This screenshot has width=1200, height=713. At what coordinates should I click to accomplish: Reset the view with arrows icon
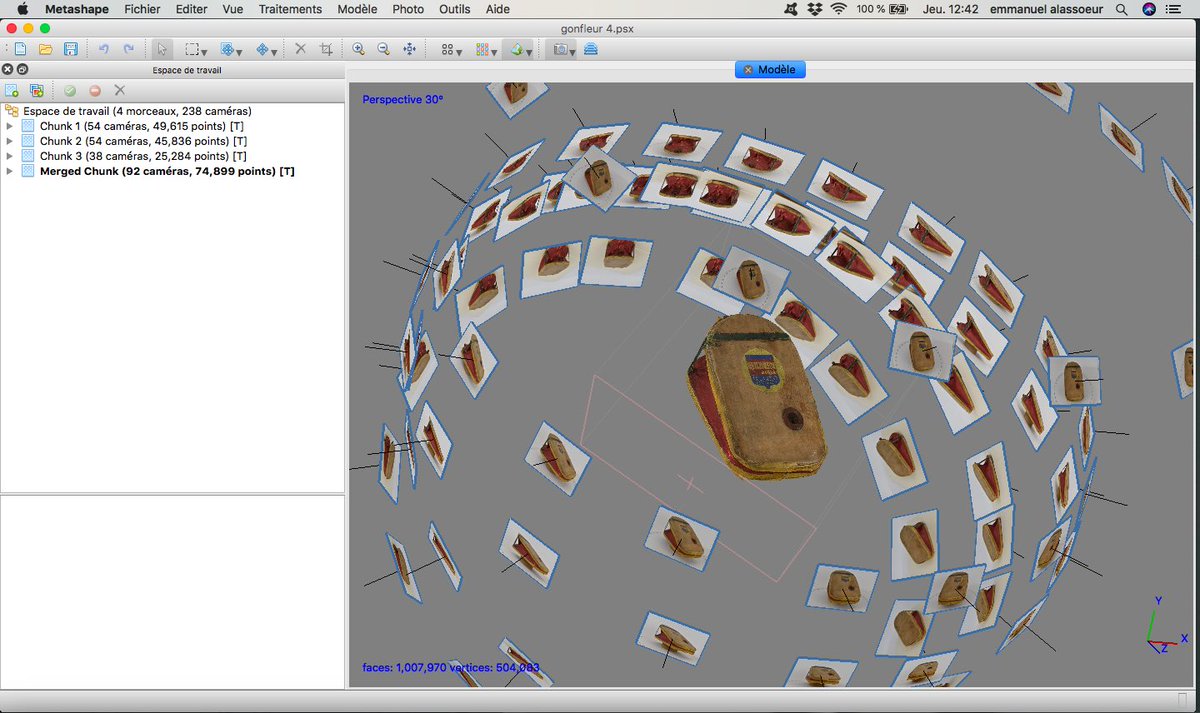[x=409, y=49]
